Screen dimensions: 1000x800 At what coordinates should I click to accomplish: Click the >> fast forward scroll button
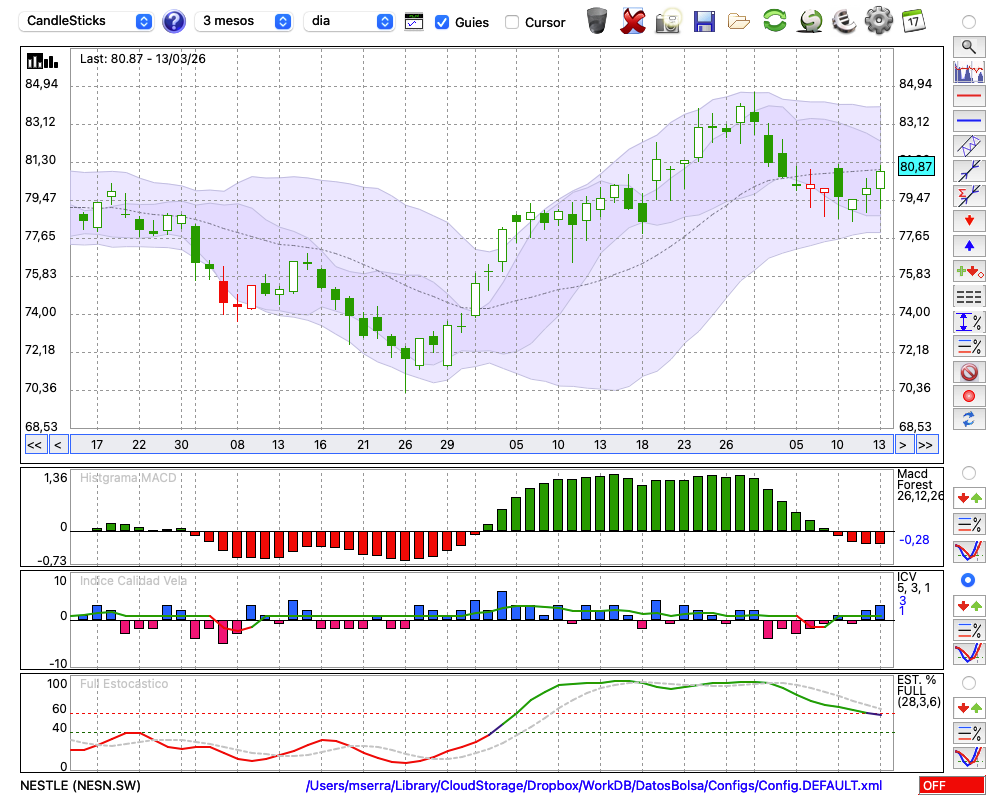click(x=927, y=445)
